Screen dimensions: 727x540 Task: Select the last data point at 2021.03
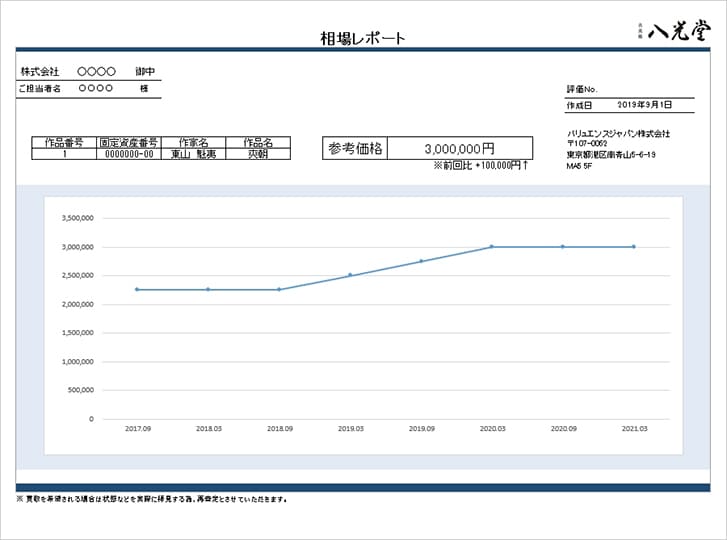(634, 246)
